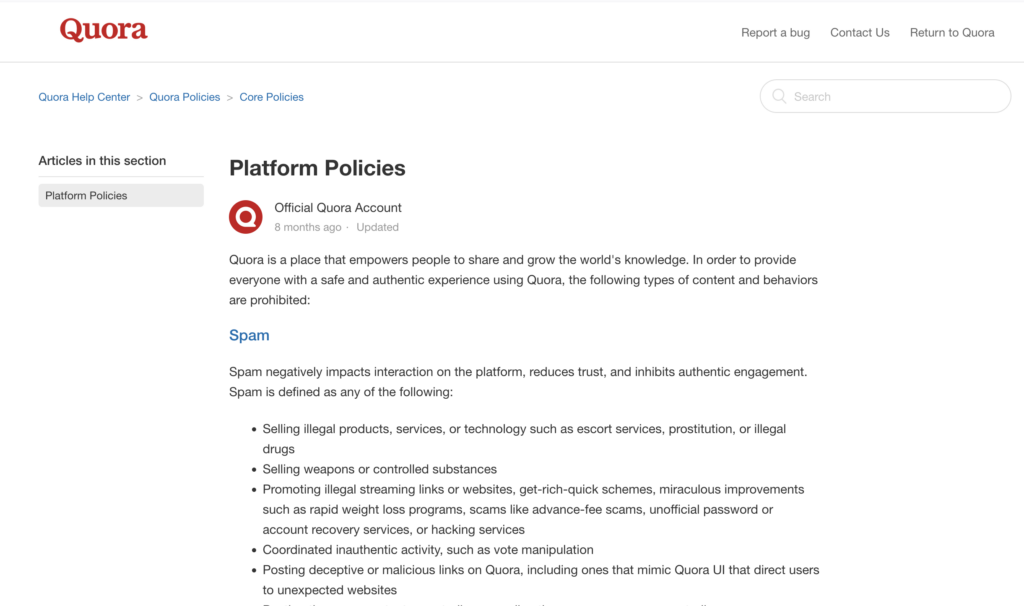Open the "Contact Us" link

[x=859, y=32]
